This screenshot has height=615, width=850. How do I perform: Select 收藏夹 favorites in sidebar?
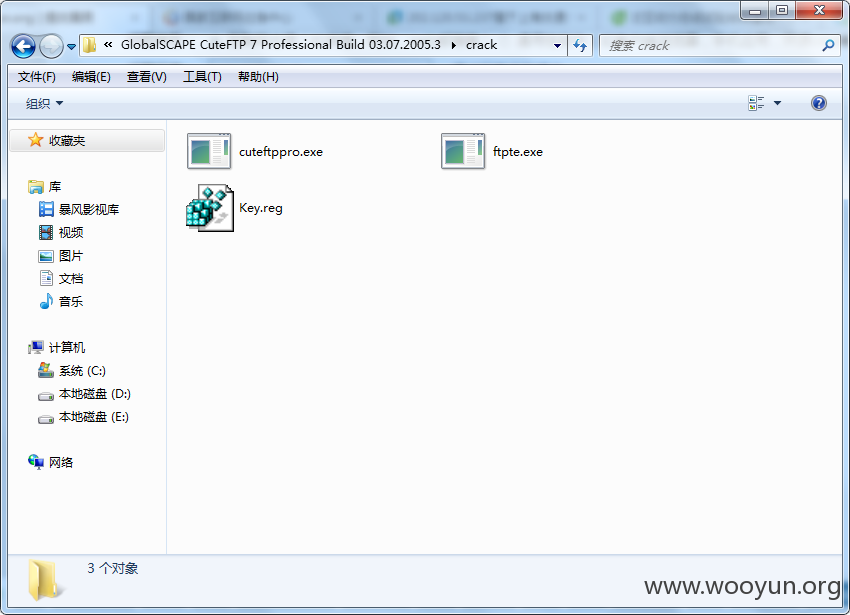(87, 140)
